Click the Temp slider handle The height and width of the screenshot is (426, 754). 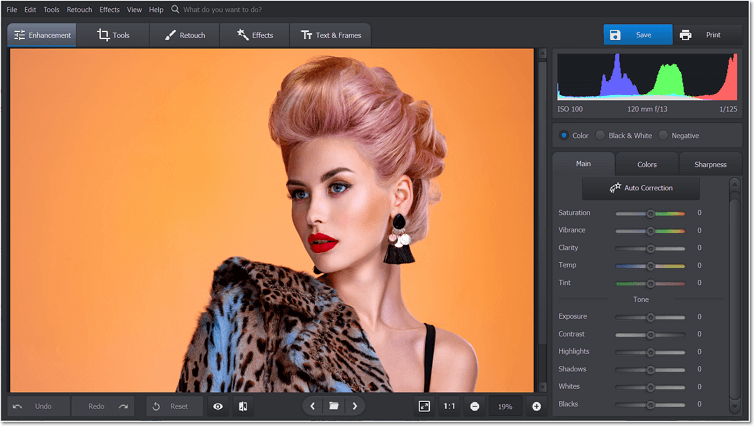pyautogui.click(x=650, y=266)
